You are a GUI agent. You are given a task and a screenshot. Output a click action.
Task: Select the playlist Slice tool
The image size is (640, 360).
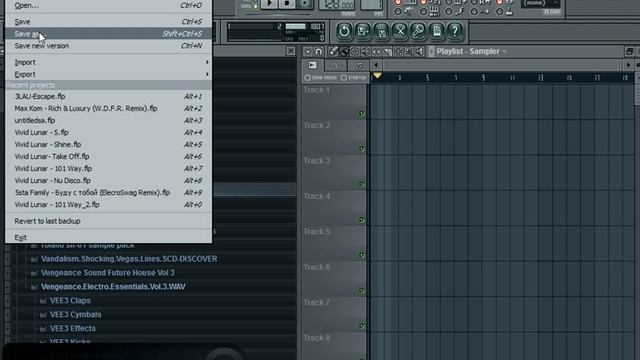tap(387, 51)
